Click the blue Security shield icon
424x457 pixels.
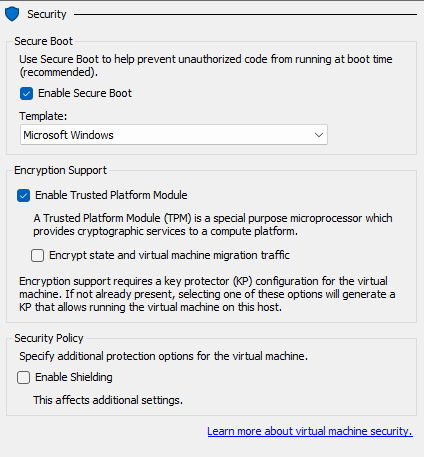[x=12, y=14]
